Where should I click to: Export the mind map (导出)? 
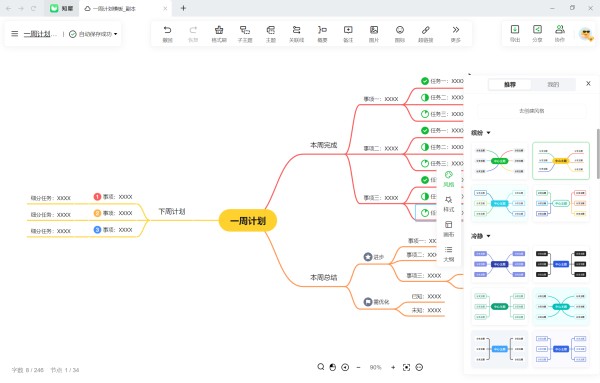click(515, 33)
